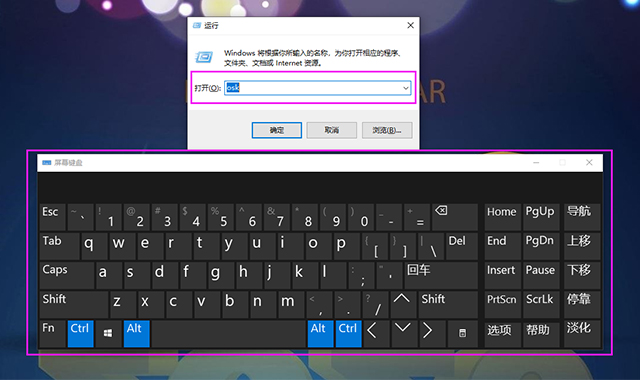
Task: Tap the backtick/tilde key
Action: [x=80, y=217]
